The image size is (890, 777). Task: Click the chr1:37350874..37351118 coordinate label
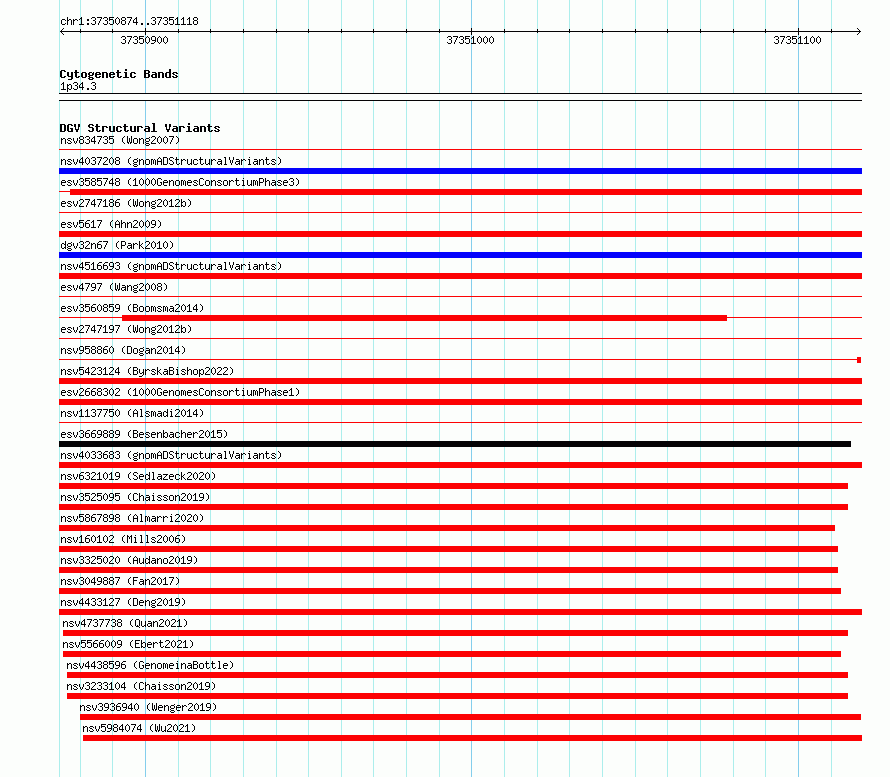129,21
